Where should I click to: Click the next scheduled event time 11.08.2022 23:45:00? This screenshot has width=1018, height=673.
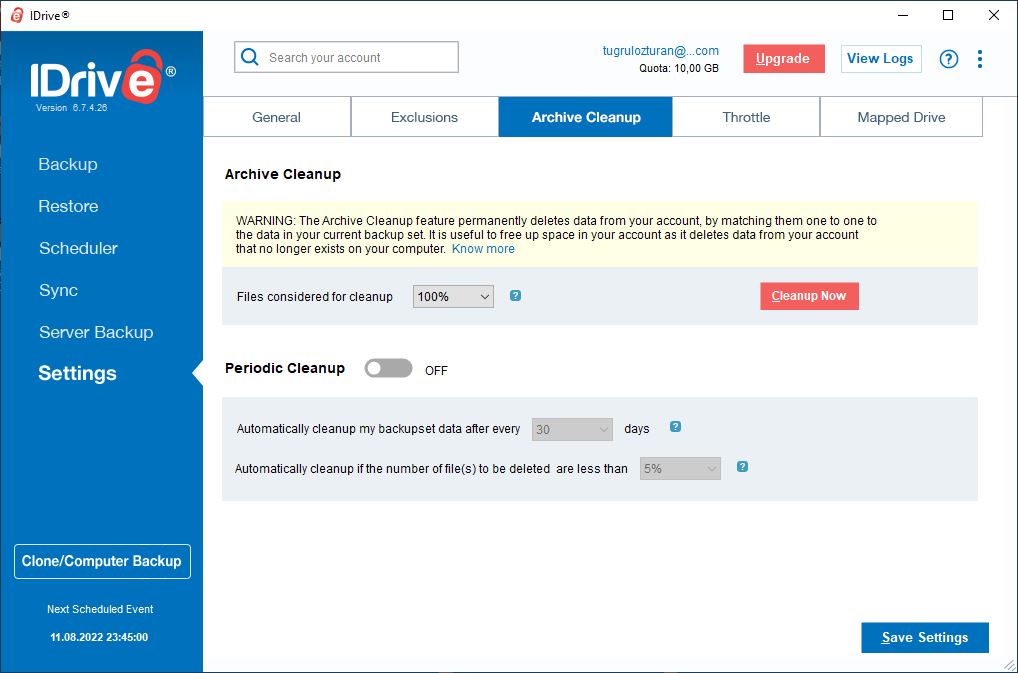[99, 637]
